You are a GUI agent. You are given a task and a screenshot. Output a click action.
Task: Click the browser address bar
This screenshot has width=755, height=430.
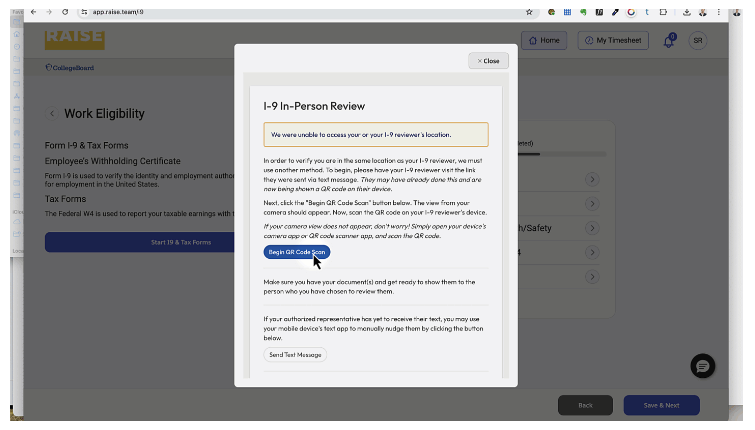[300, 12]
